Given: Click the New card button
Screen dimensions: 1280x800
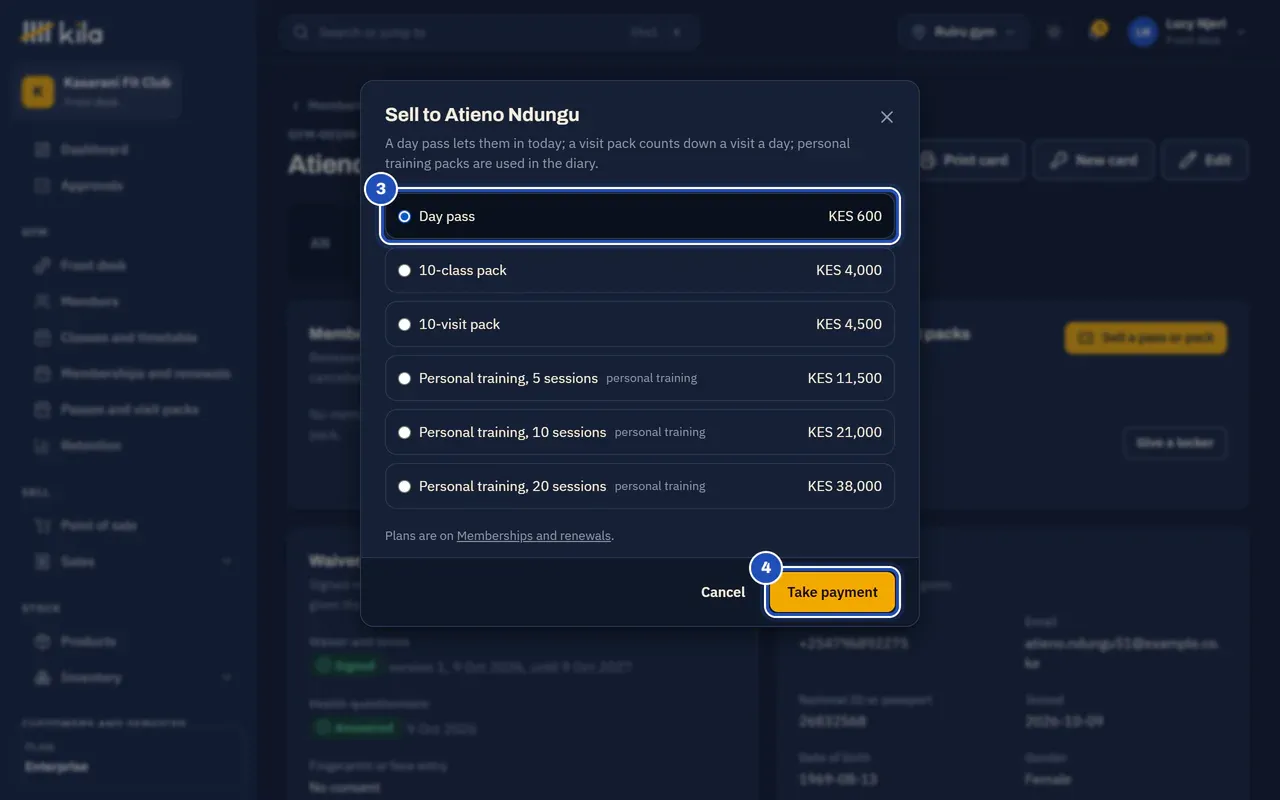Looking at the screenshot, I should 1093,160.
